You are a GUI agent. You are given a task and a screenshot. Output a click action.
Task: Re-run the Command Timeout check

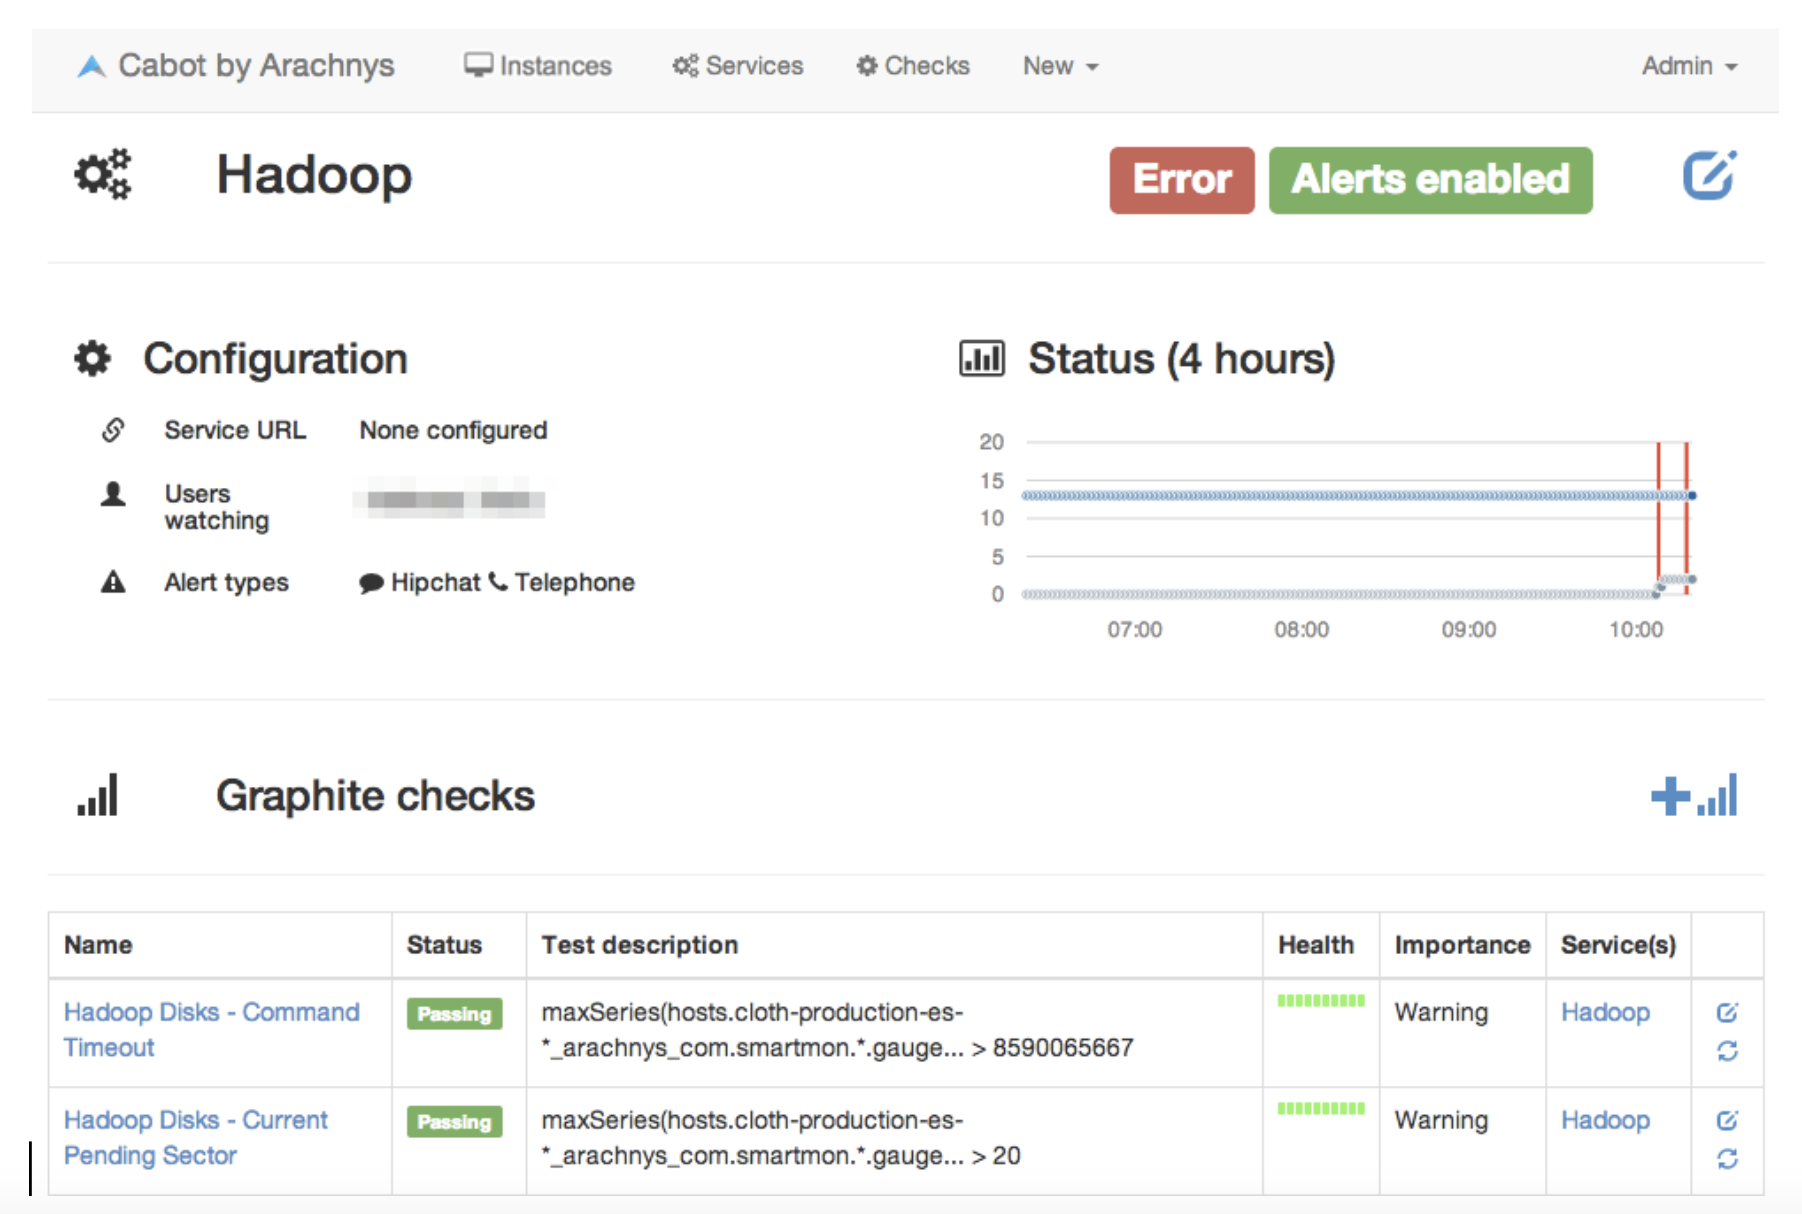(x=1727, y=1051)
